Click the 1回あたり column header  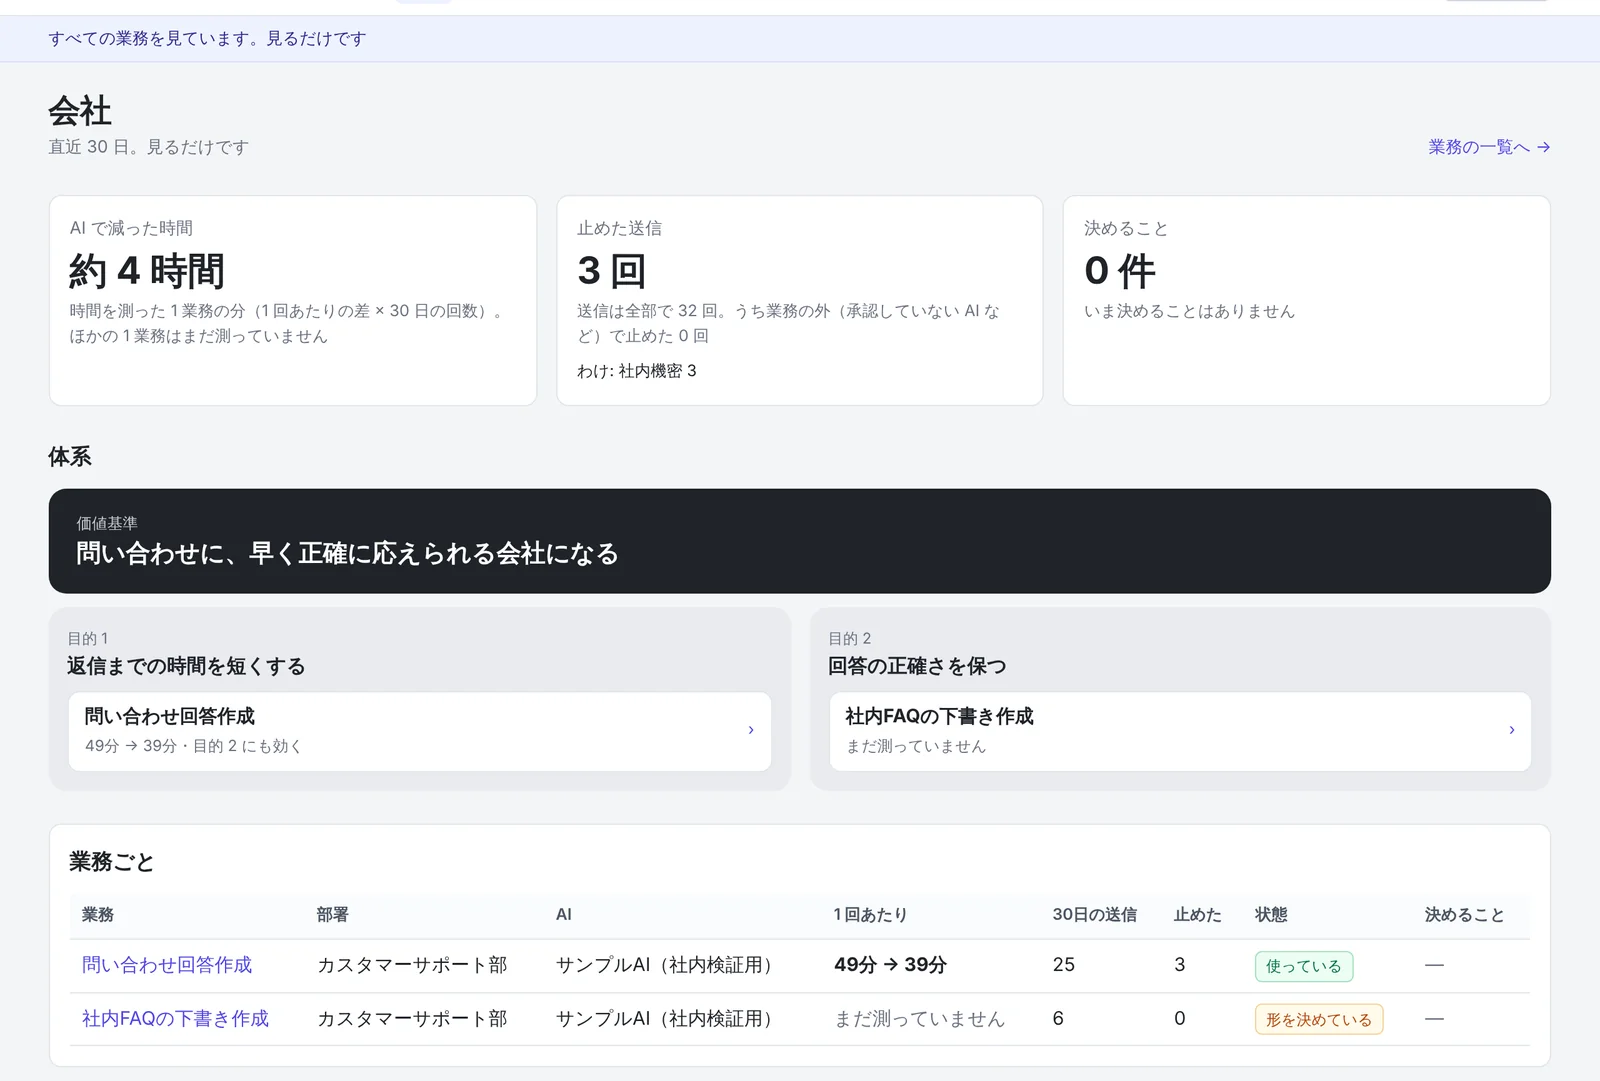pos(870,915)
